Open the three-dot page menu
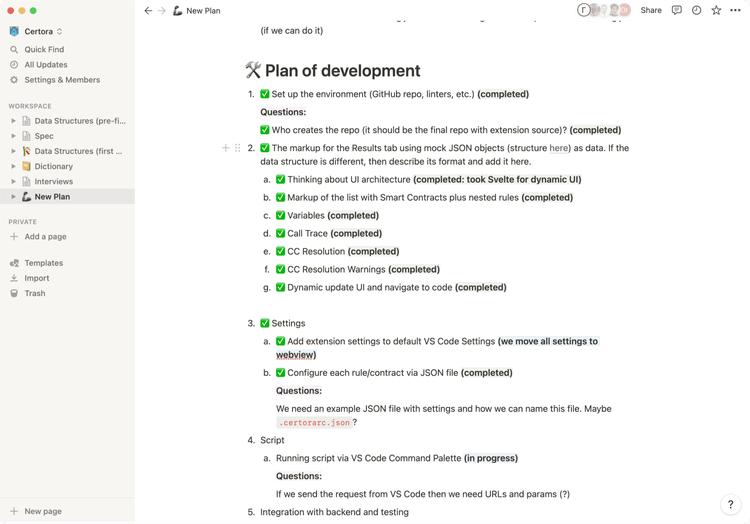Viewport: 750px width, 524px height. point(736,10)
